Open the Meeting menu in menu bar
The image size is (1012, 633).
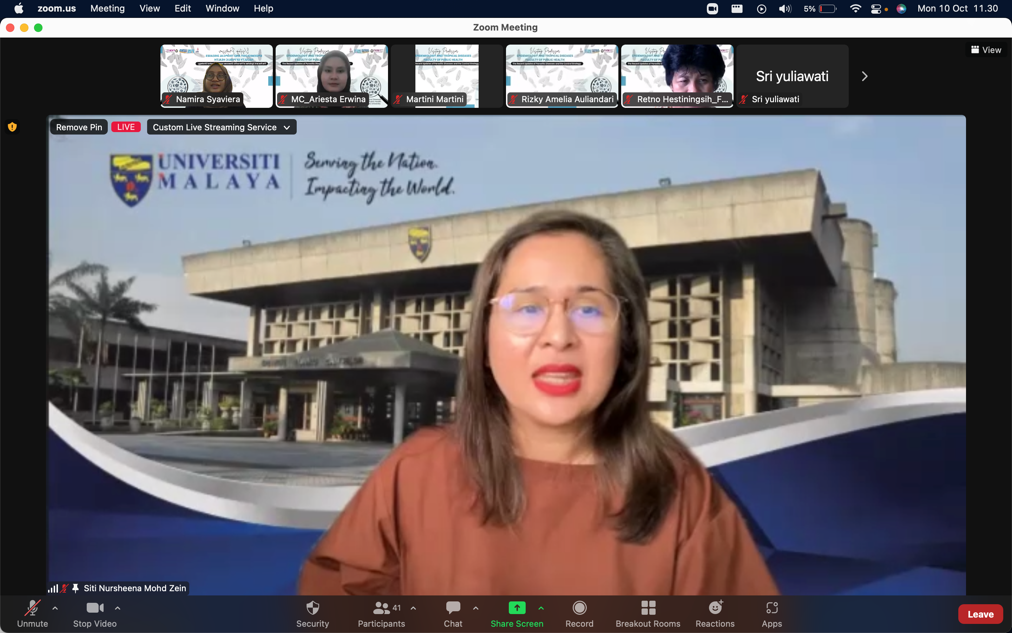pyautogui.click(x=107, y=8)
